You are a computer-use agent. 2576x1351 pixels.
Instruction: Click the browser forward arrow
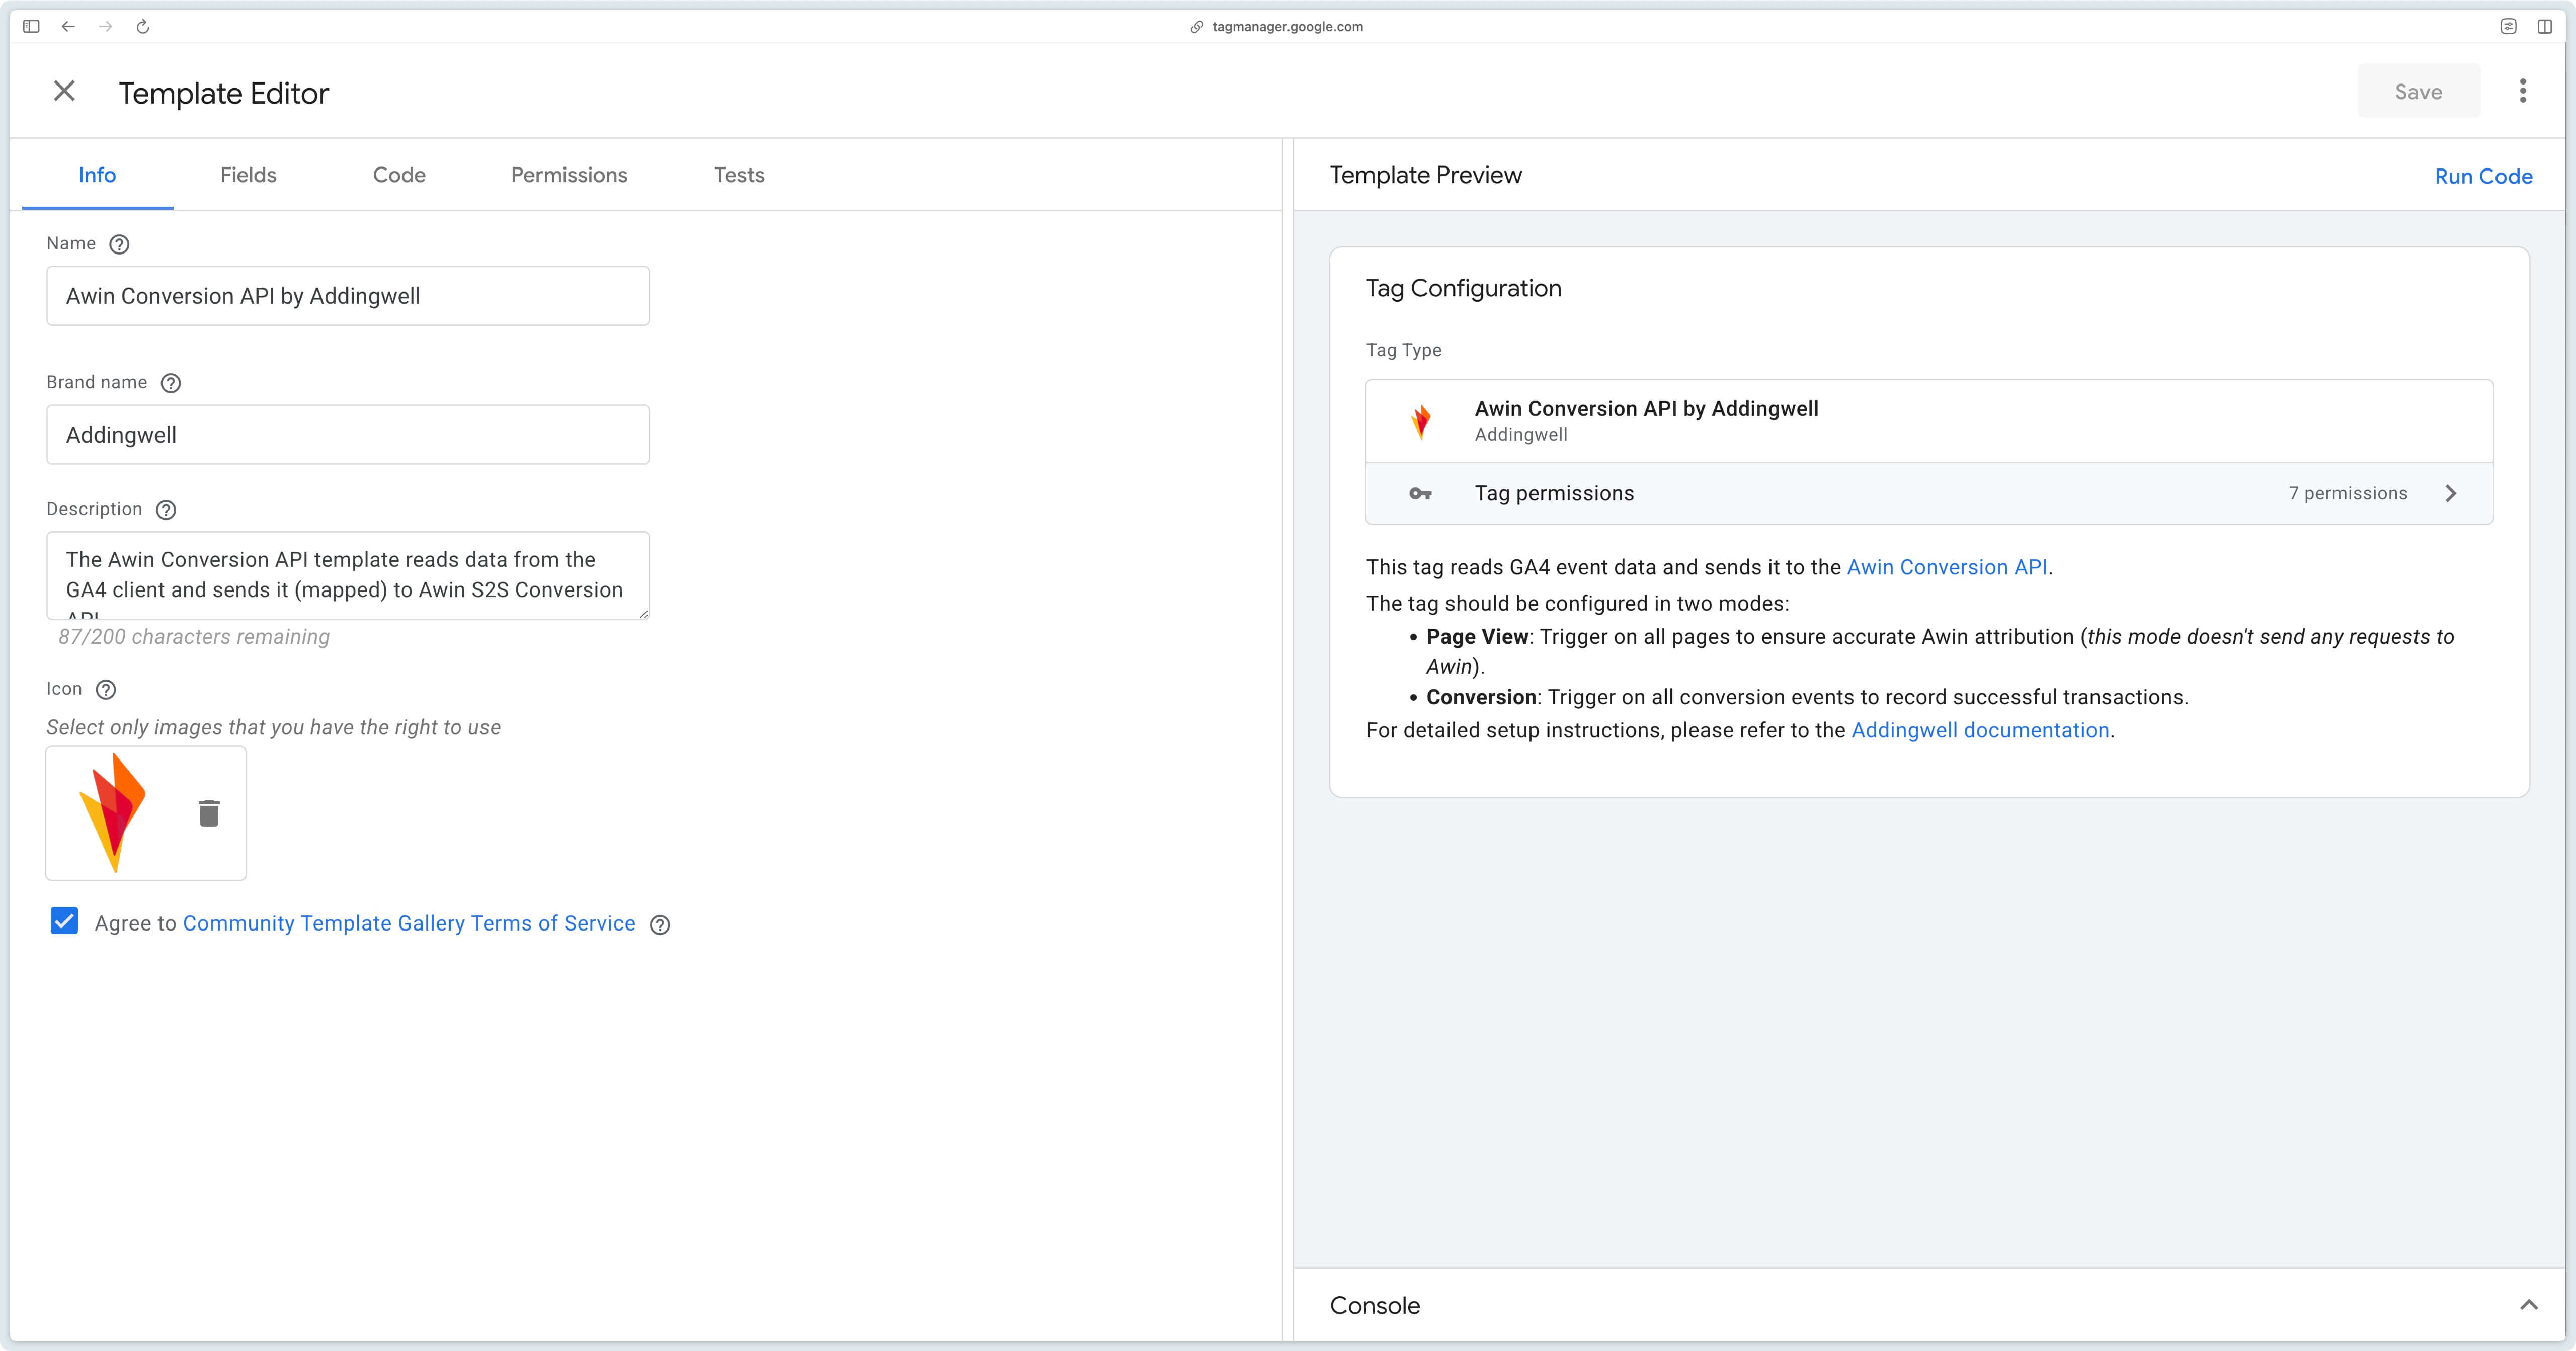coord(106,26)
